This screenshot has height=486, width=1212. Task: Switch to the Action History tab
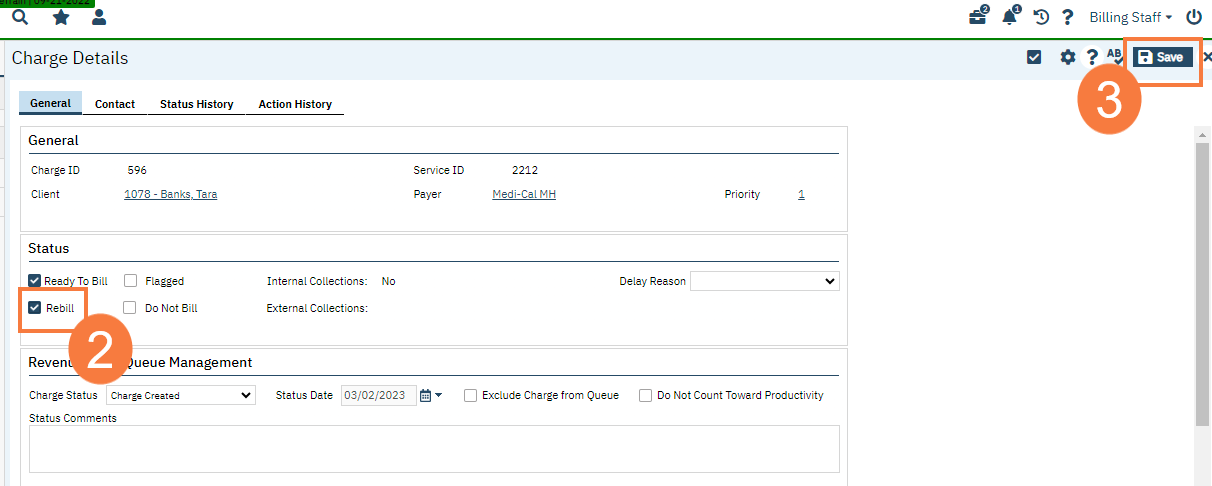click(295, 104)
